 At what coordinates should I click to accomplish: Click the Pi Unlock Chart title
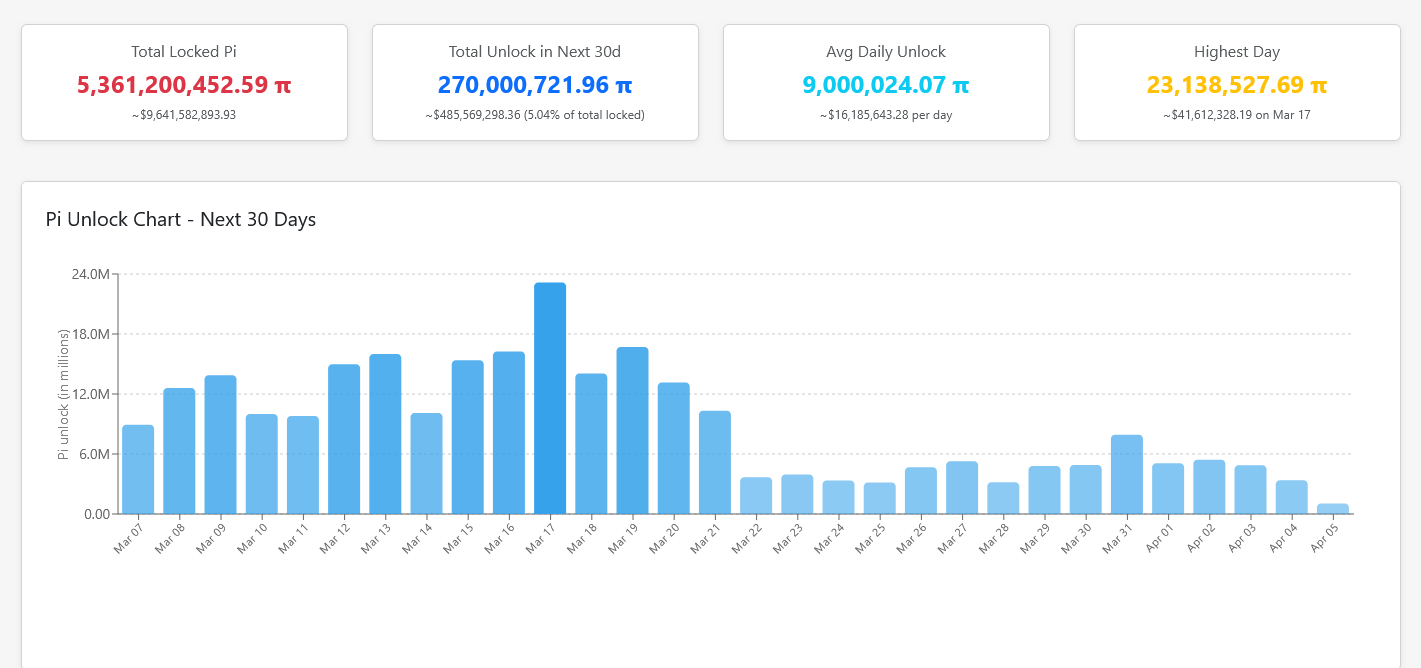click(181, 219)
